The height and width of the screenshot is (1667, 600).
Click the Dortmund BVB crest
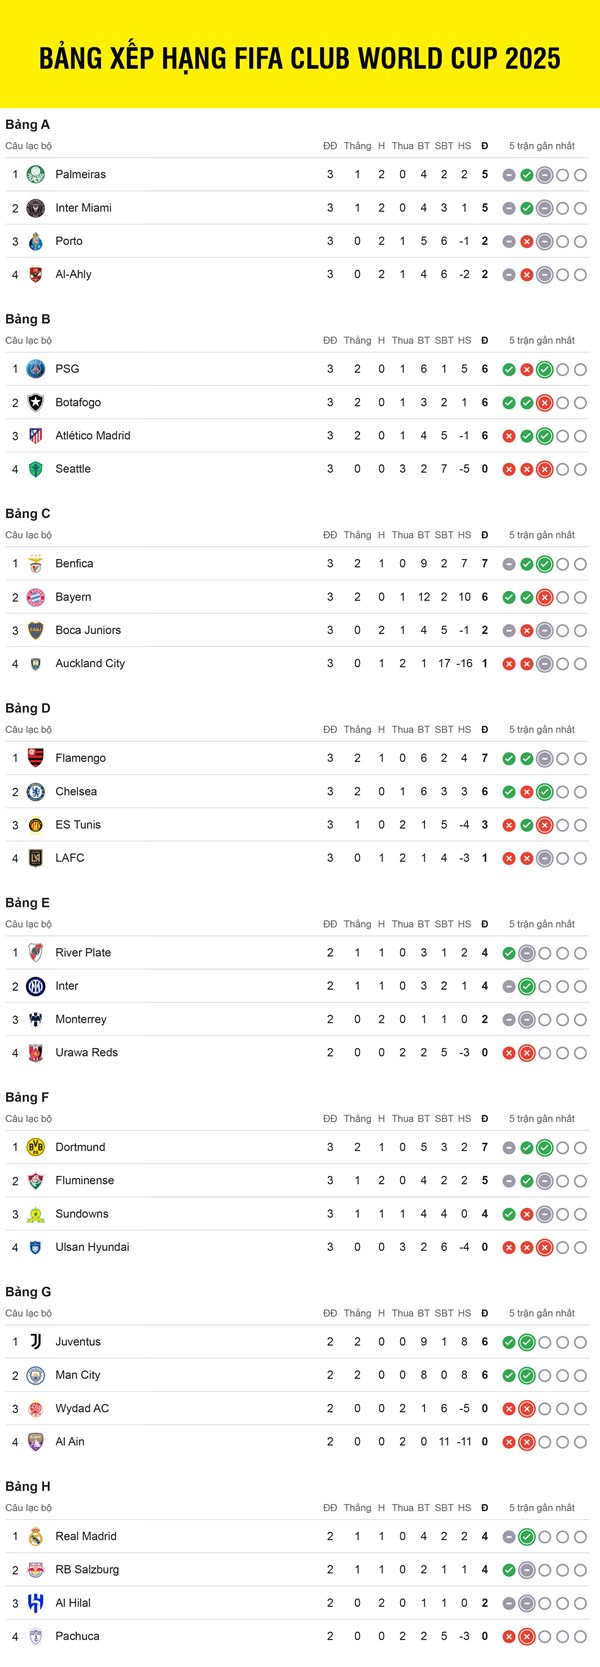coord(35,1147)
